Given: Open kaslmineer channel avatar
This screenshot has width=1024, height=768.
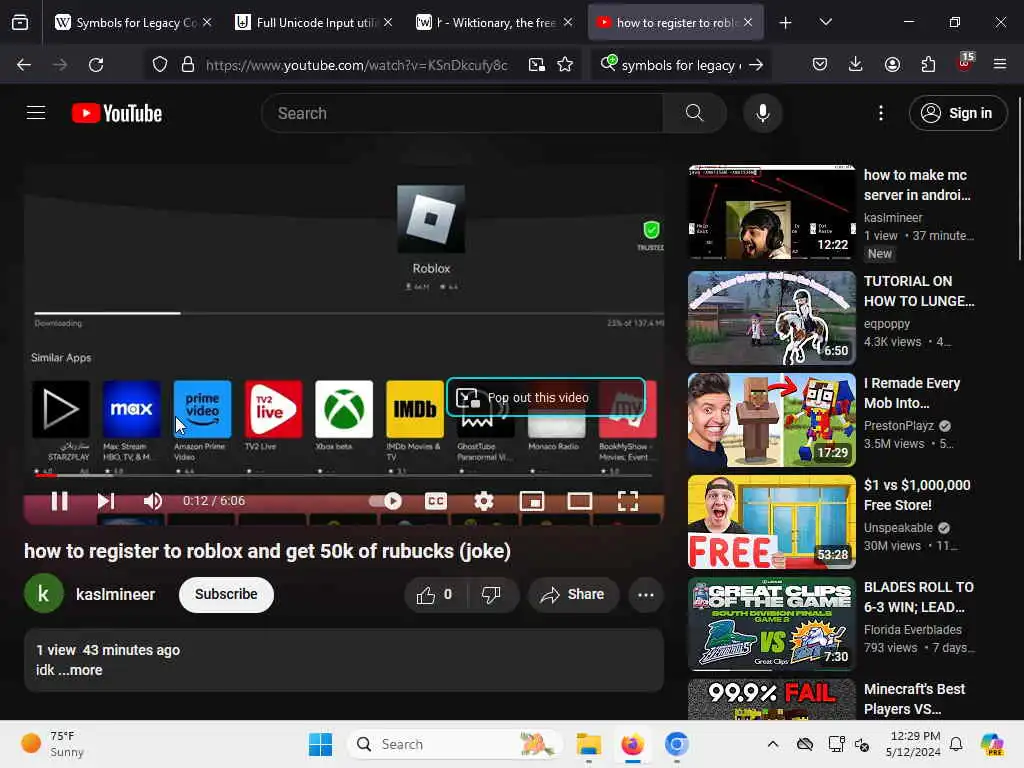Looking at the screenshot, I should coord(44,594).
